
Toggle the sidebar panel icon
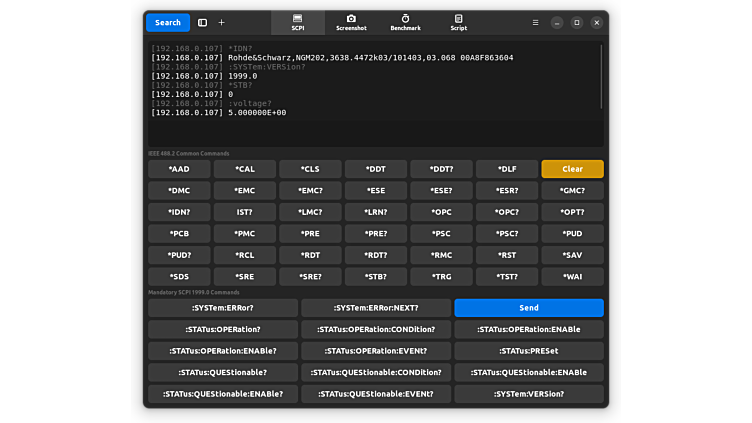click(202, 22)
